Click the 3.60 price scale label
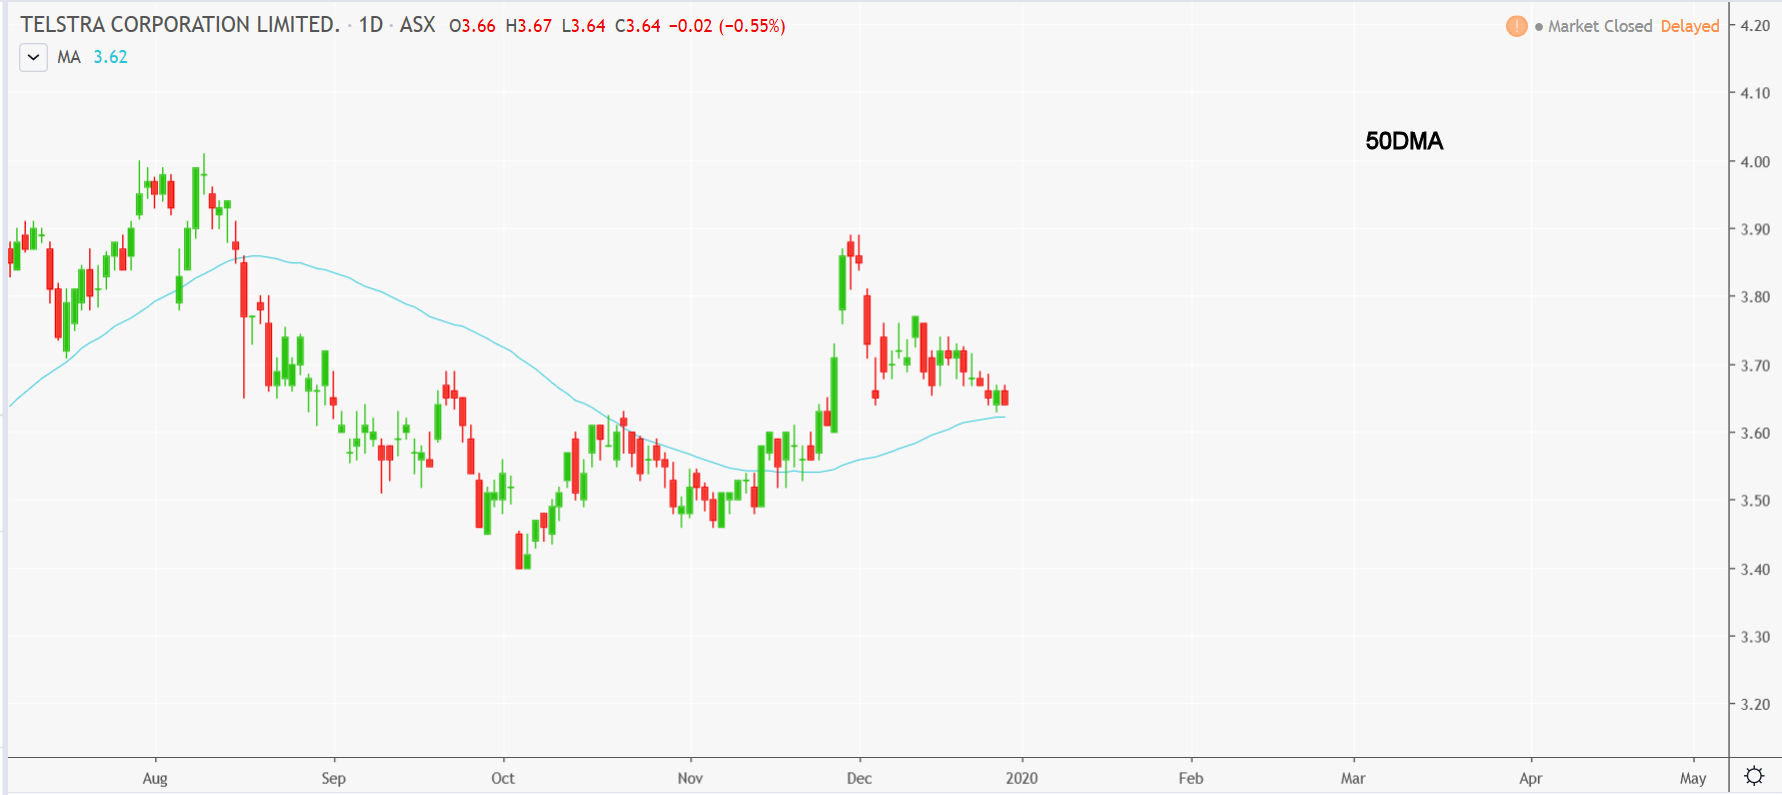This screenshot has width=1782, height=795. click(1755, 433)
